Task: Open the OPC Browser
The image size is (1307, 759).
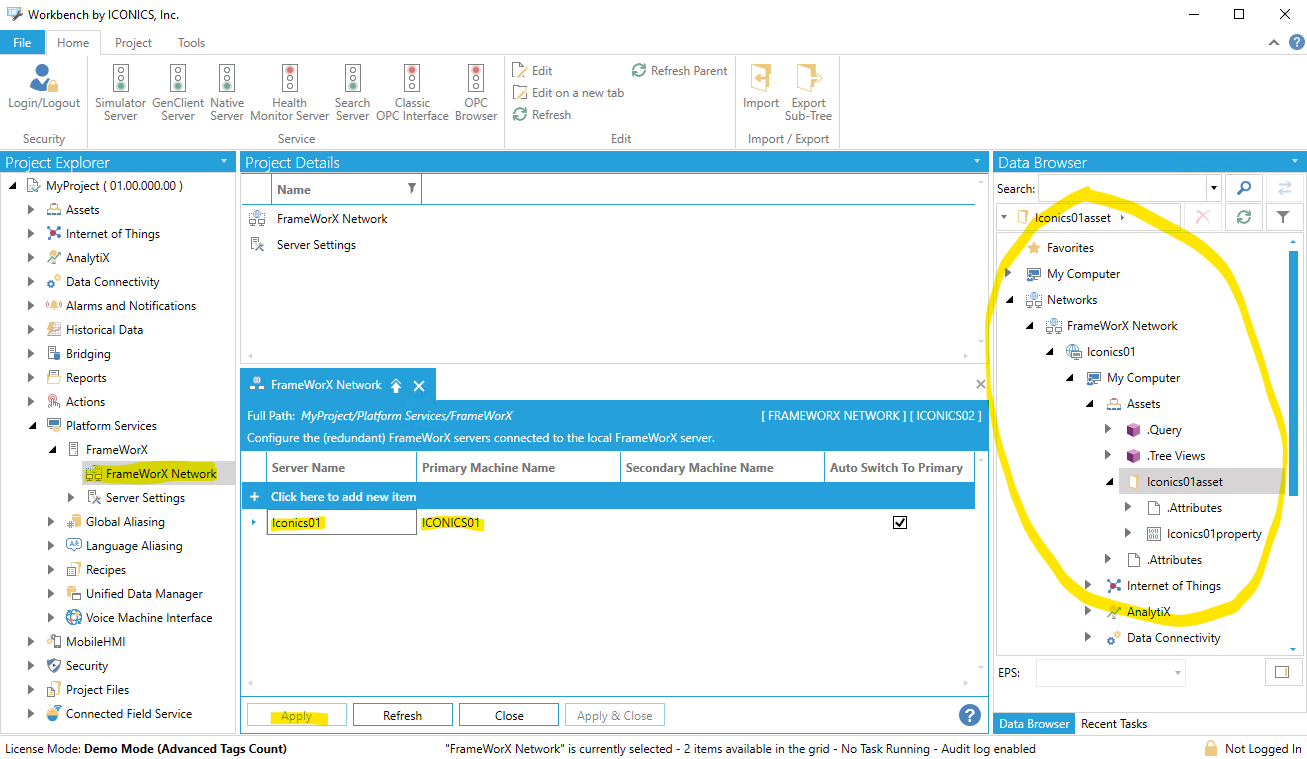Action: click(x=476, y=92)
